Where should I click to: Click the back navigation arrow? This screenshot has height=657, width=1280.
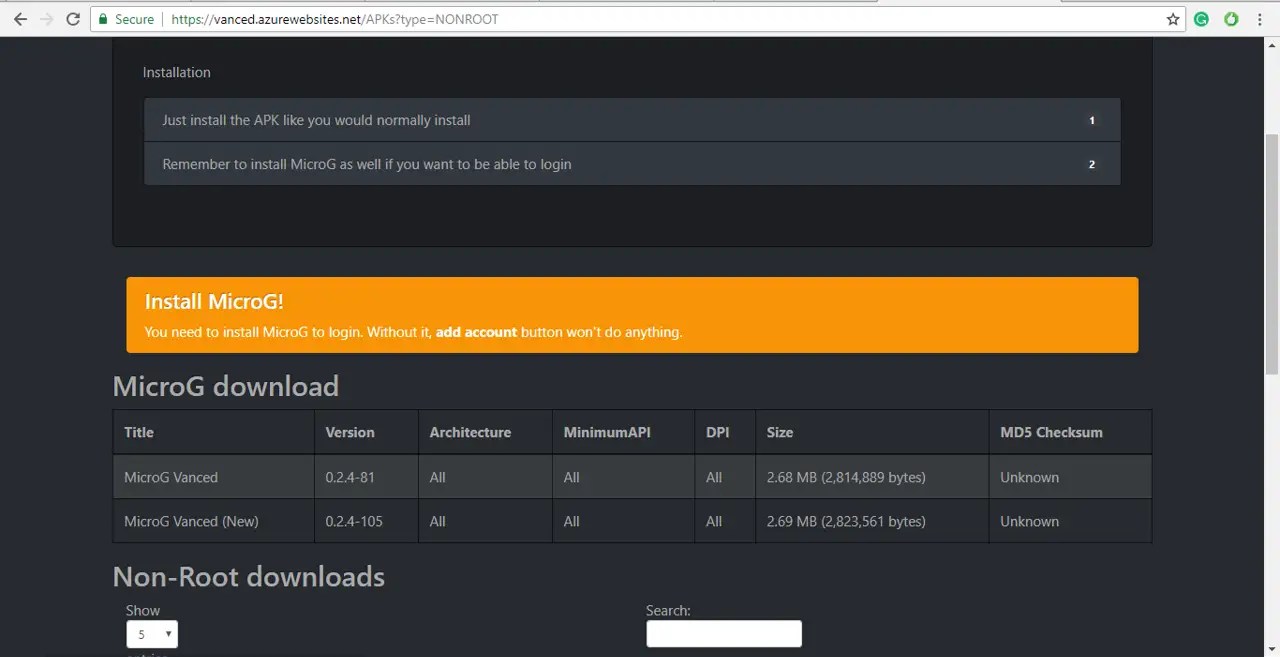click(x=21, y=18)
